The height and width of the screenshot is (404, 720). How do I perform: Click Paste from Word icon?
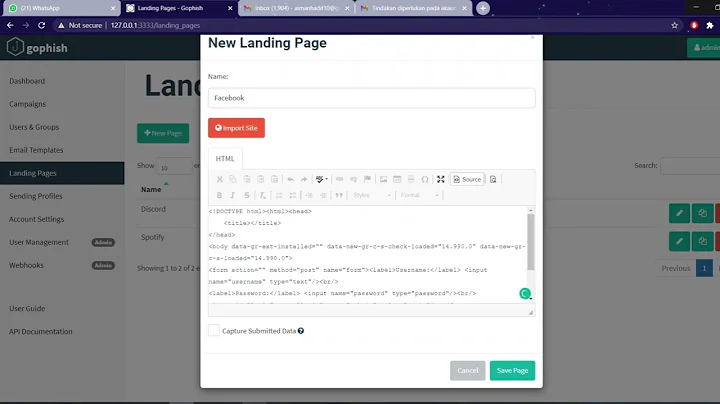tap(274, 180)
